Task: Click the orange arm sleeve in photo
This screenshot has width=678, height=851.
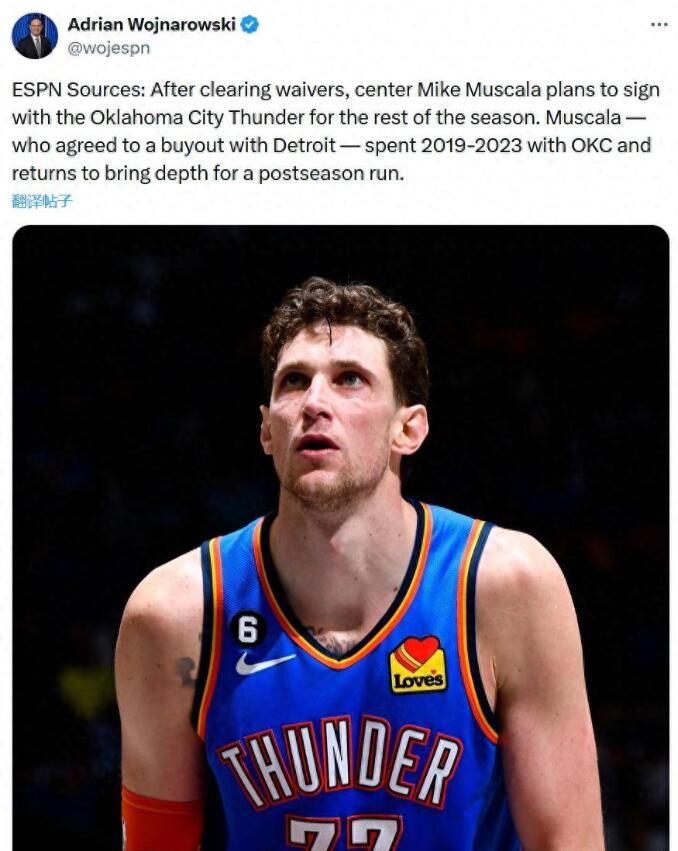Action: pyautogui.click(x=161, y=818)
